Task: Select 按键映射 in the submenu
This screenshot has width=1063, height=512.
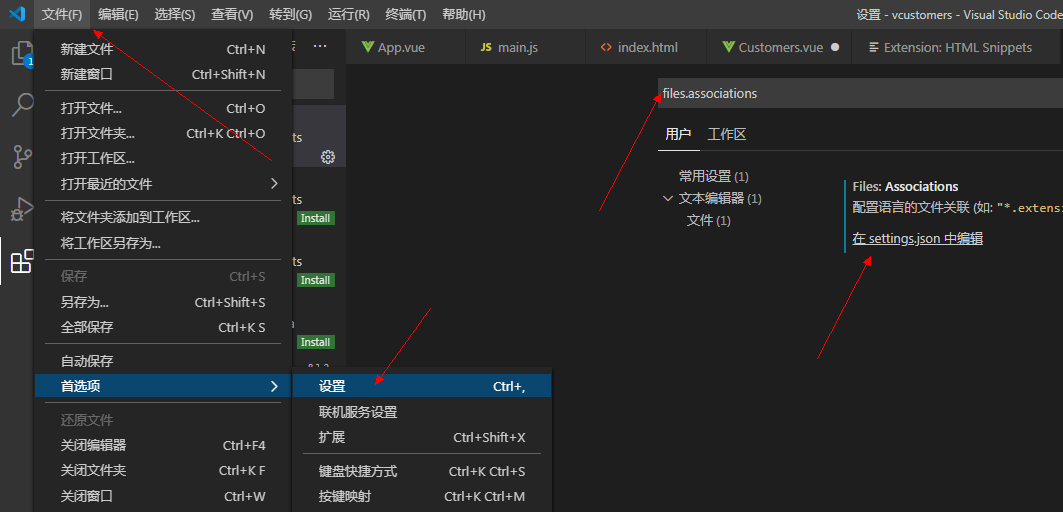Action: click(422, 496)
